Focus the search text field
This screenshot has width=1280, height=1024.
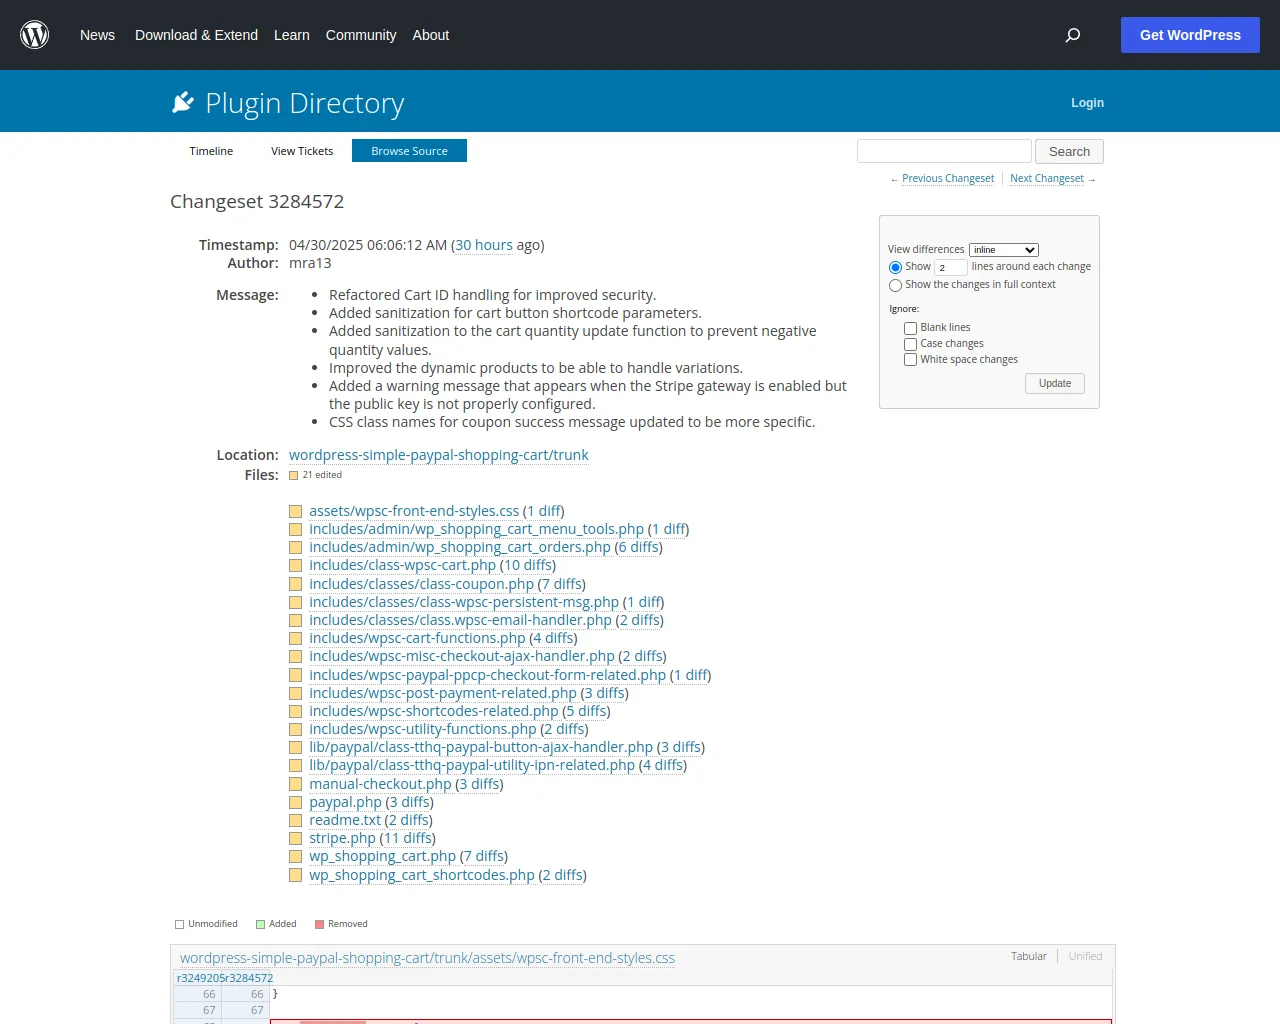pyautogui.click(x=944, y=151)
